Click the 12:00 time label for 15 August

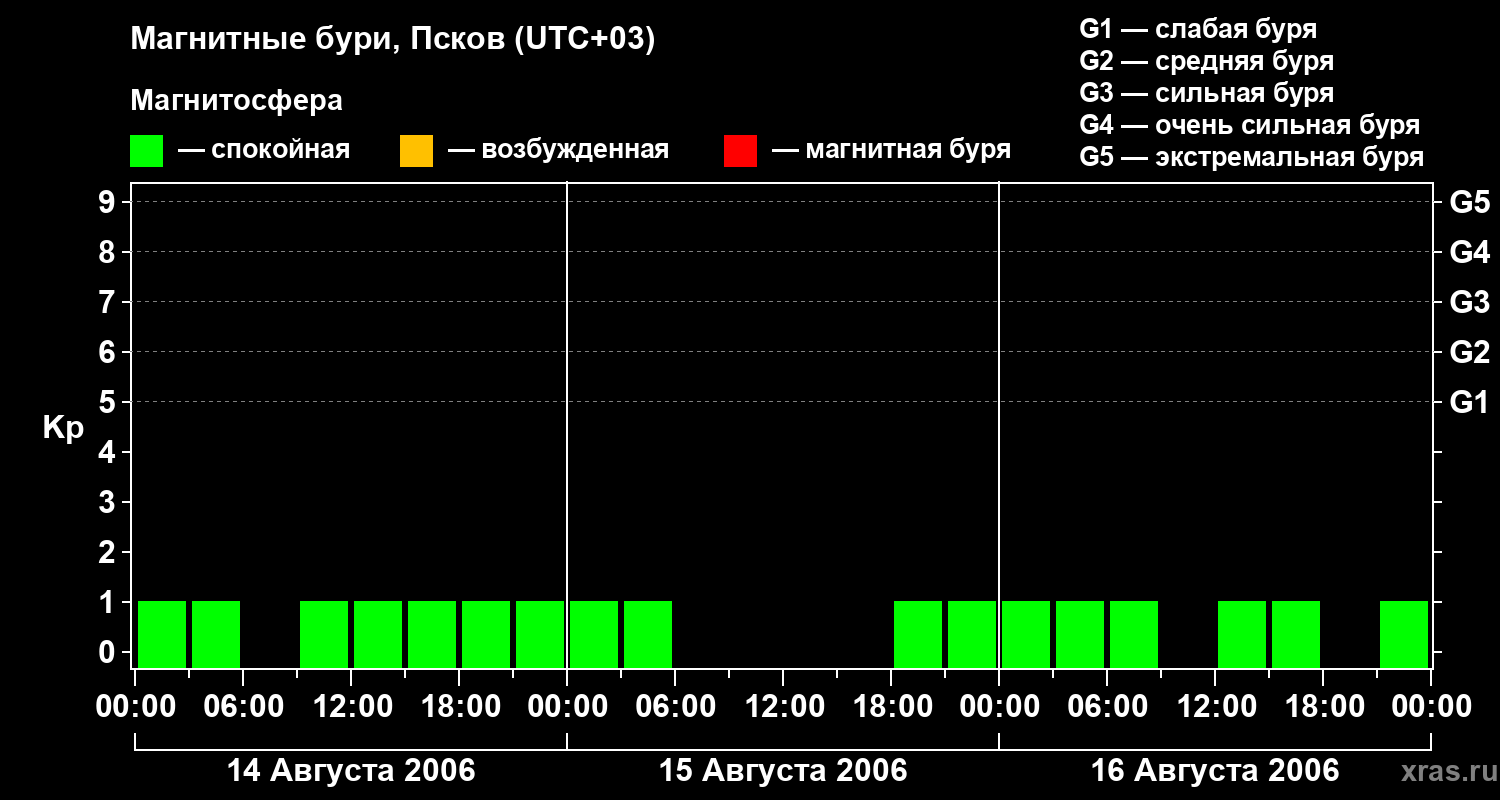coord(783,707)
